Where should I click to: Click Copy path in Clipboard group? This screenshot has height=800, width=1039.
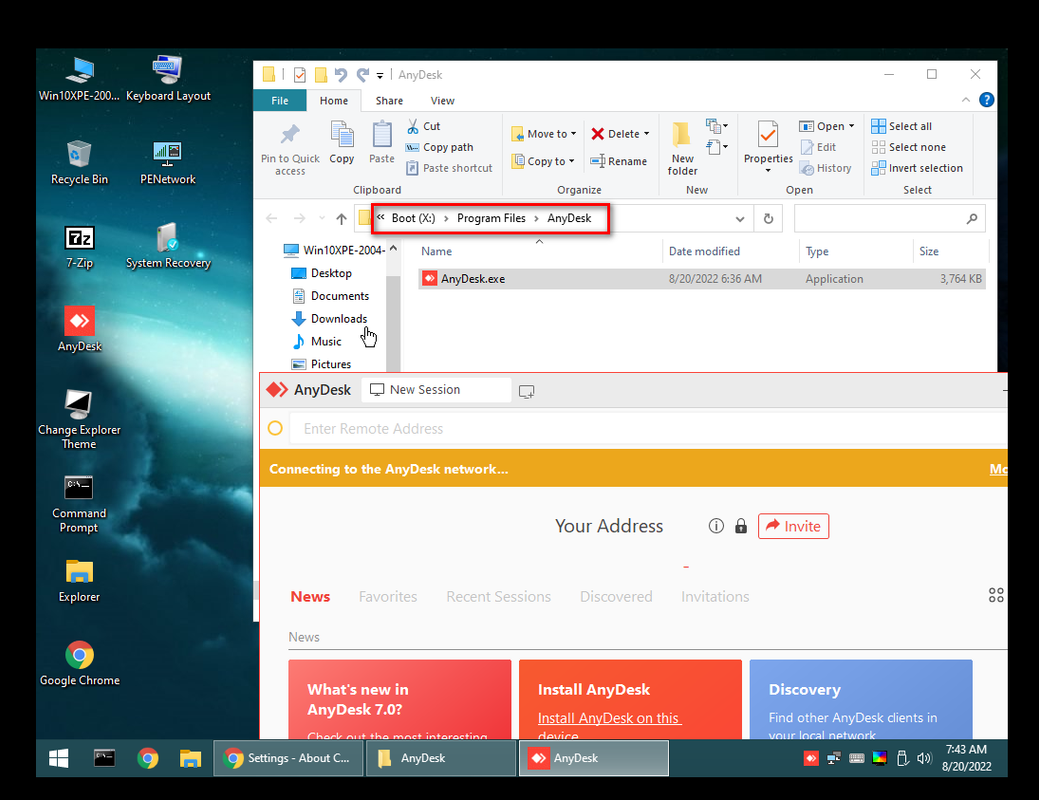click(440, 147)
